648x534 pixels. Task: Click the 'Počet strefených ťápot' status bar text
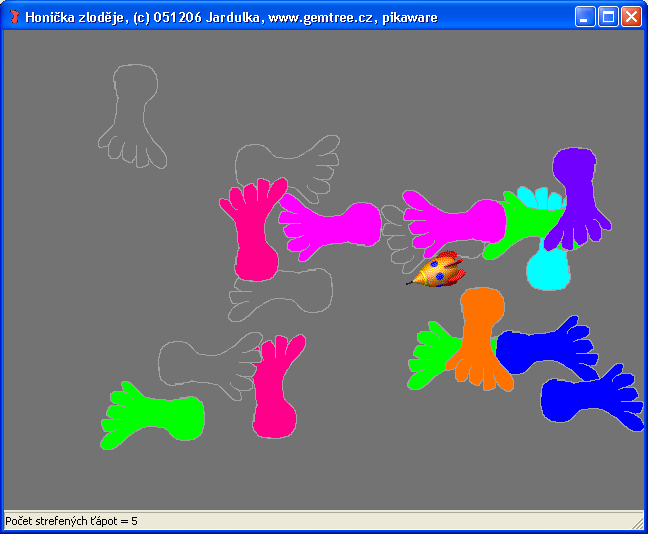pyautogui.click(x=71, y=522)
